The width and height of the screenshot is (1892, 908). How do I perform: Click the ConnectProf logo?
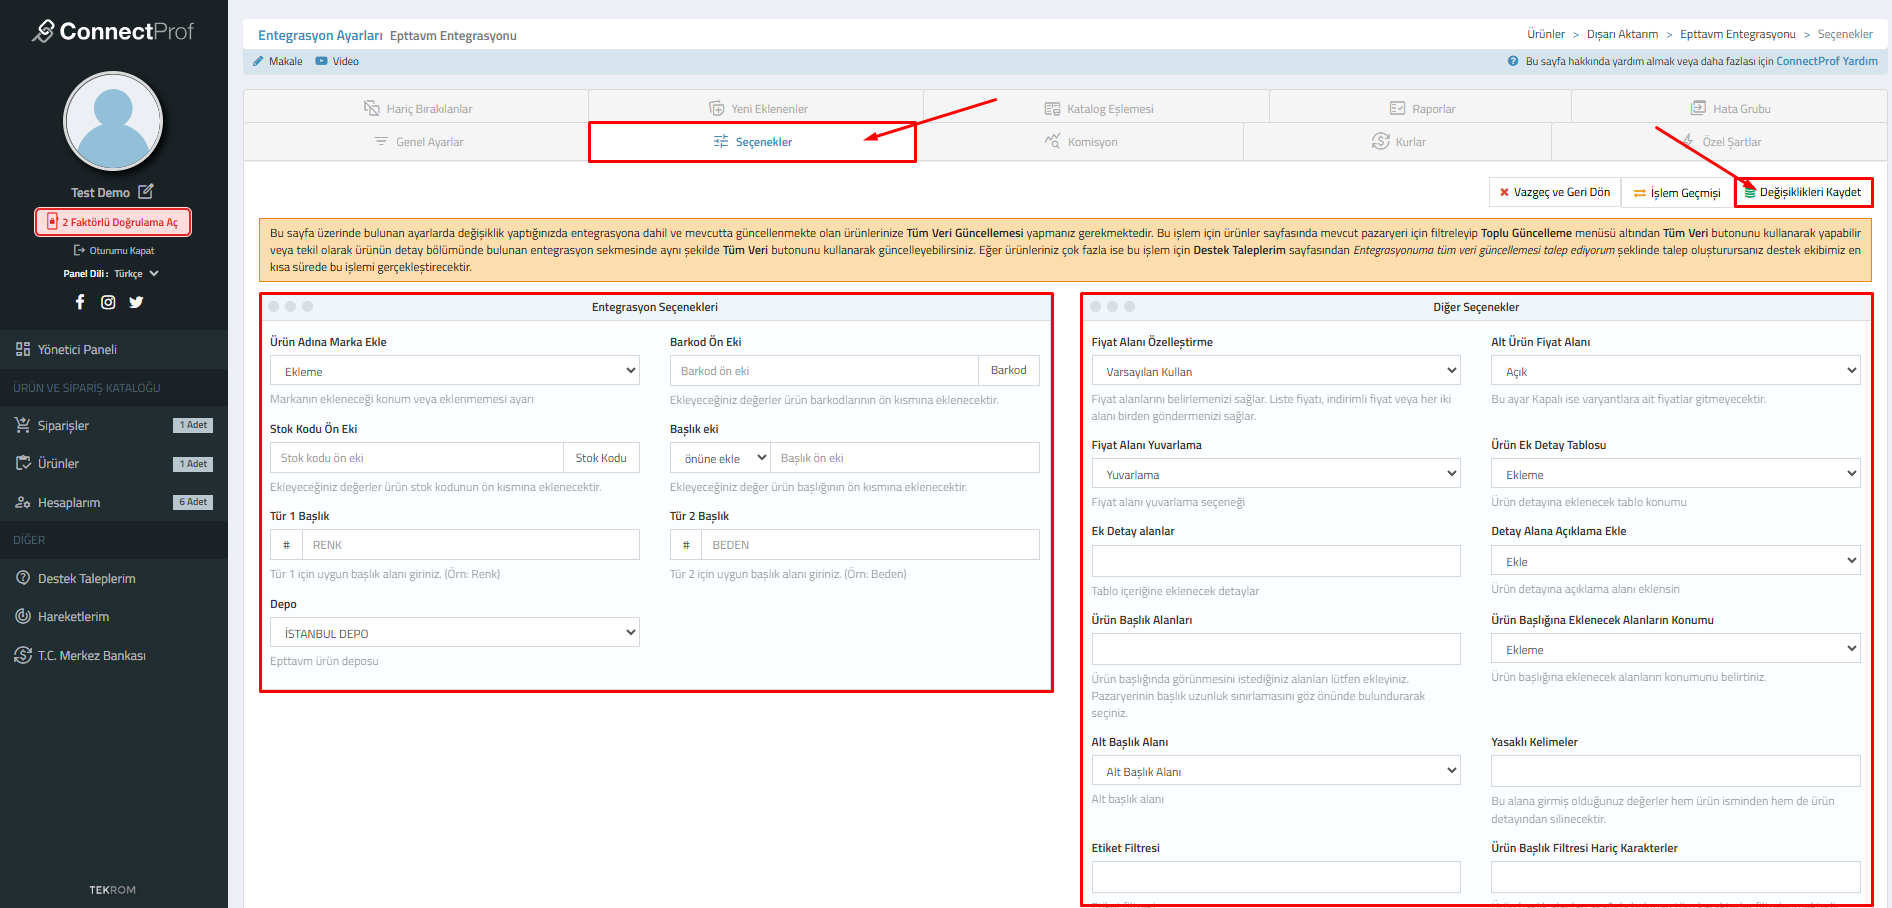(x=113, y=31)
